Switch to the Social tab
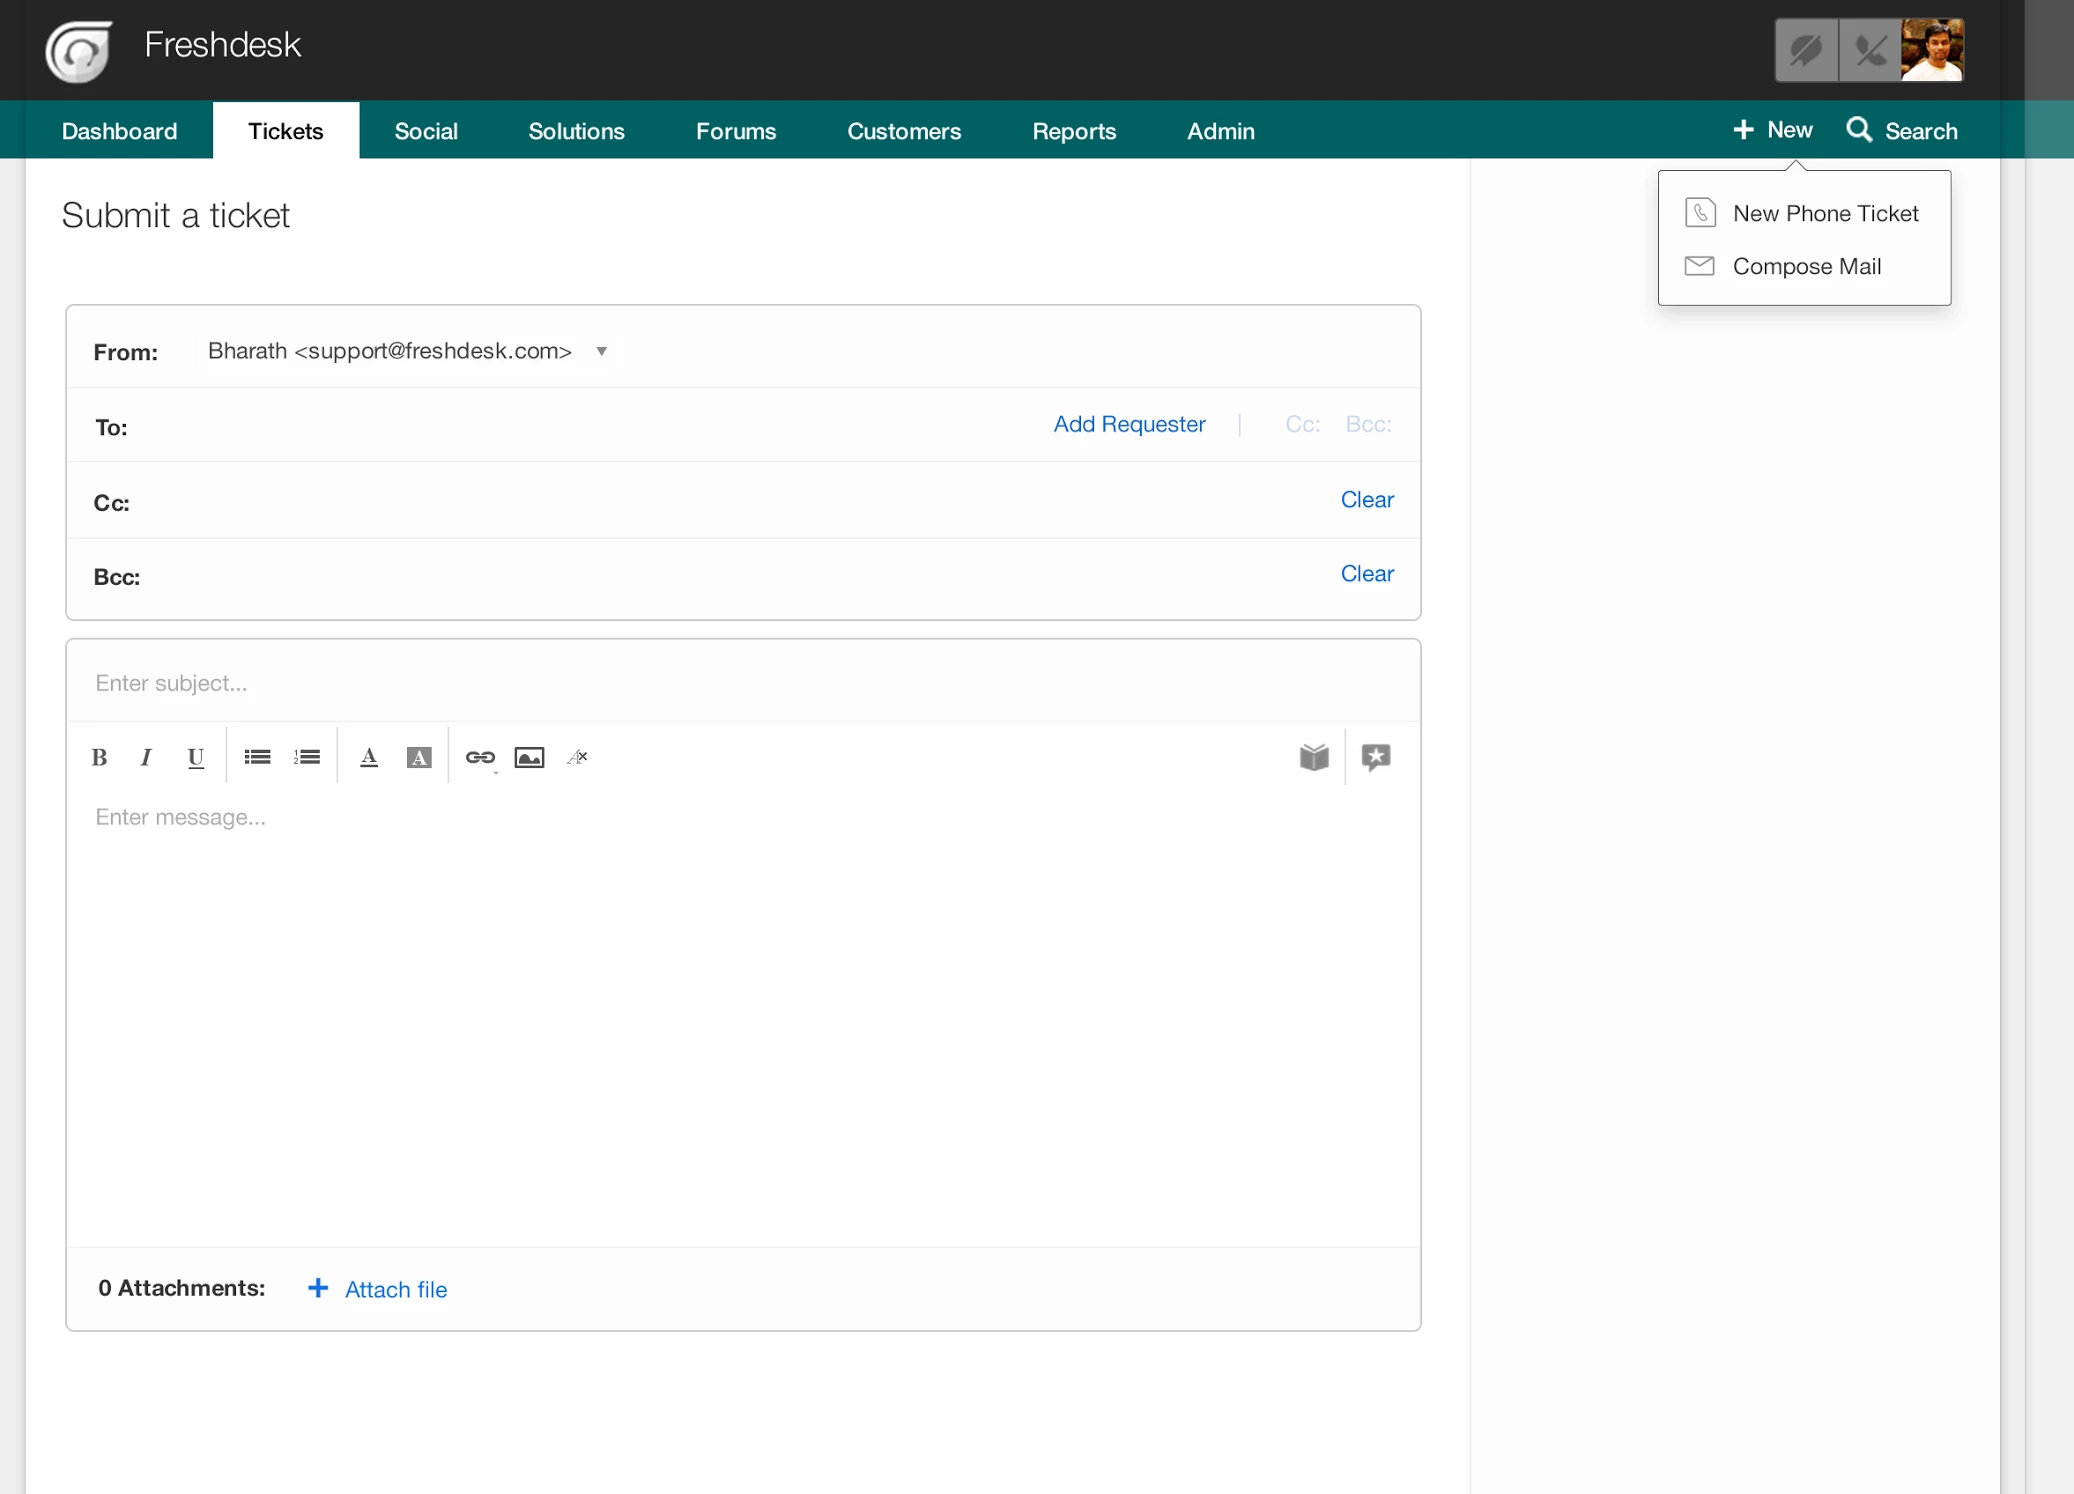The image size is (2074, 1494). pyautogui.click(x=426, y=131)
